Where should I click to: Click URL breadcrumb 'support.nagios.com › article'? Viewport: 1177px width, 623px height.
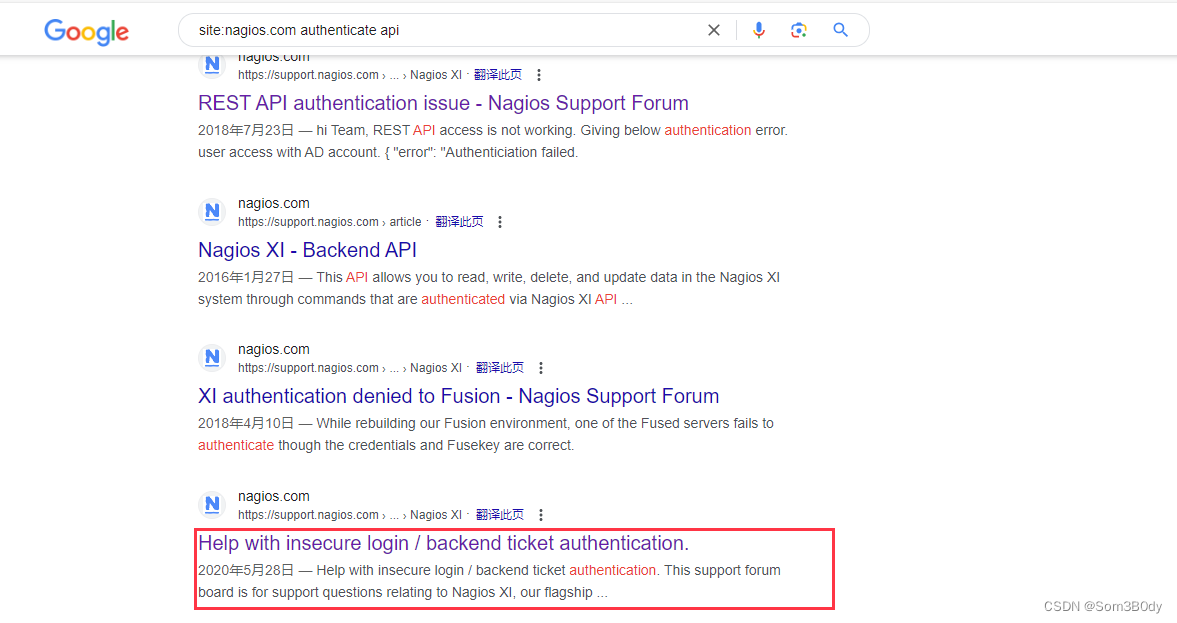pos(330,222)
